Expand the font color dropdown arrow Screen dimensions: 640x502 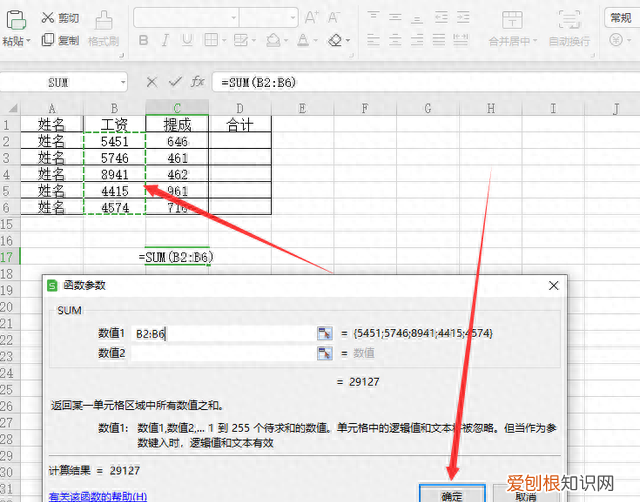316,40
